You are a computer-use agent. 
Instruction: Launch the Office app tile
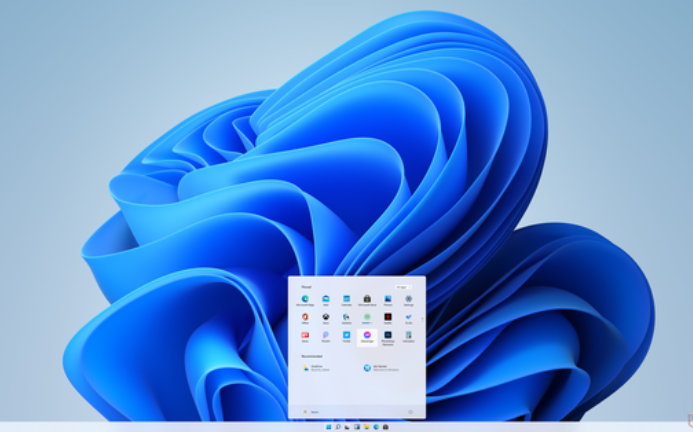(x=305, y=319)
